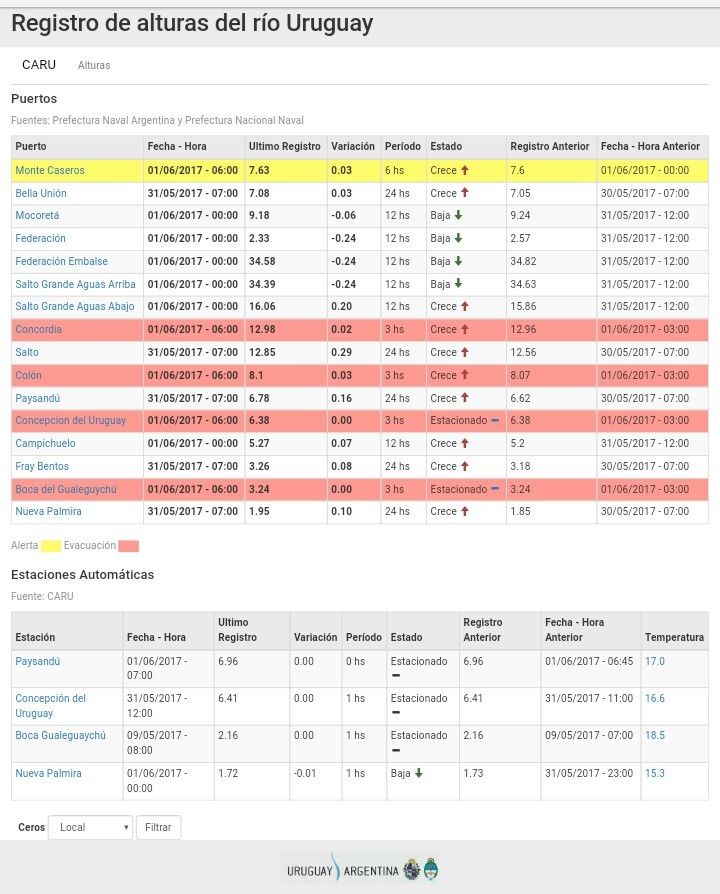Click the blue stationary icon for Concepcion del Uruguay
Screen dimensions: 720x894
495,421
